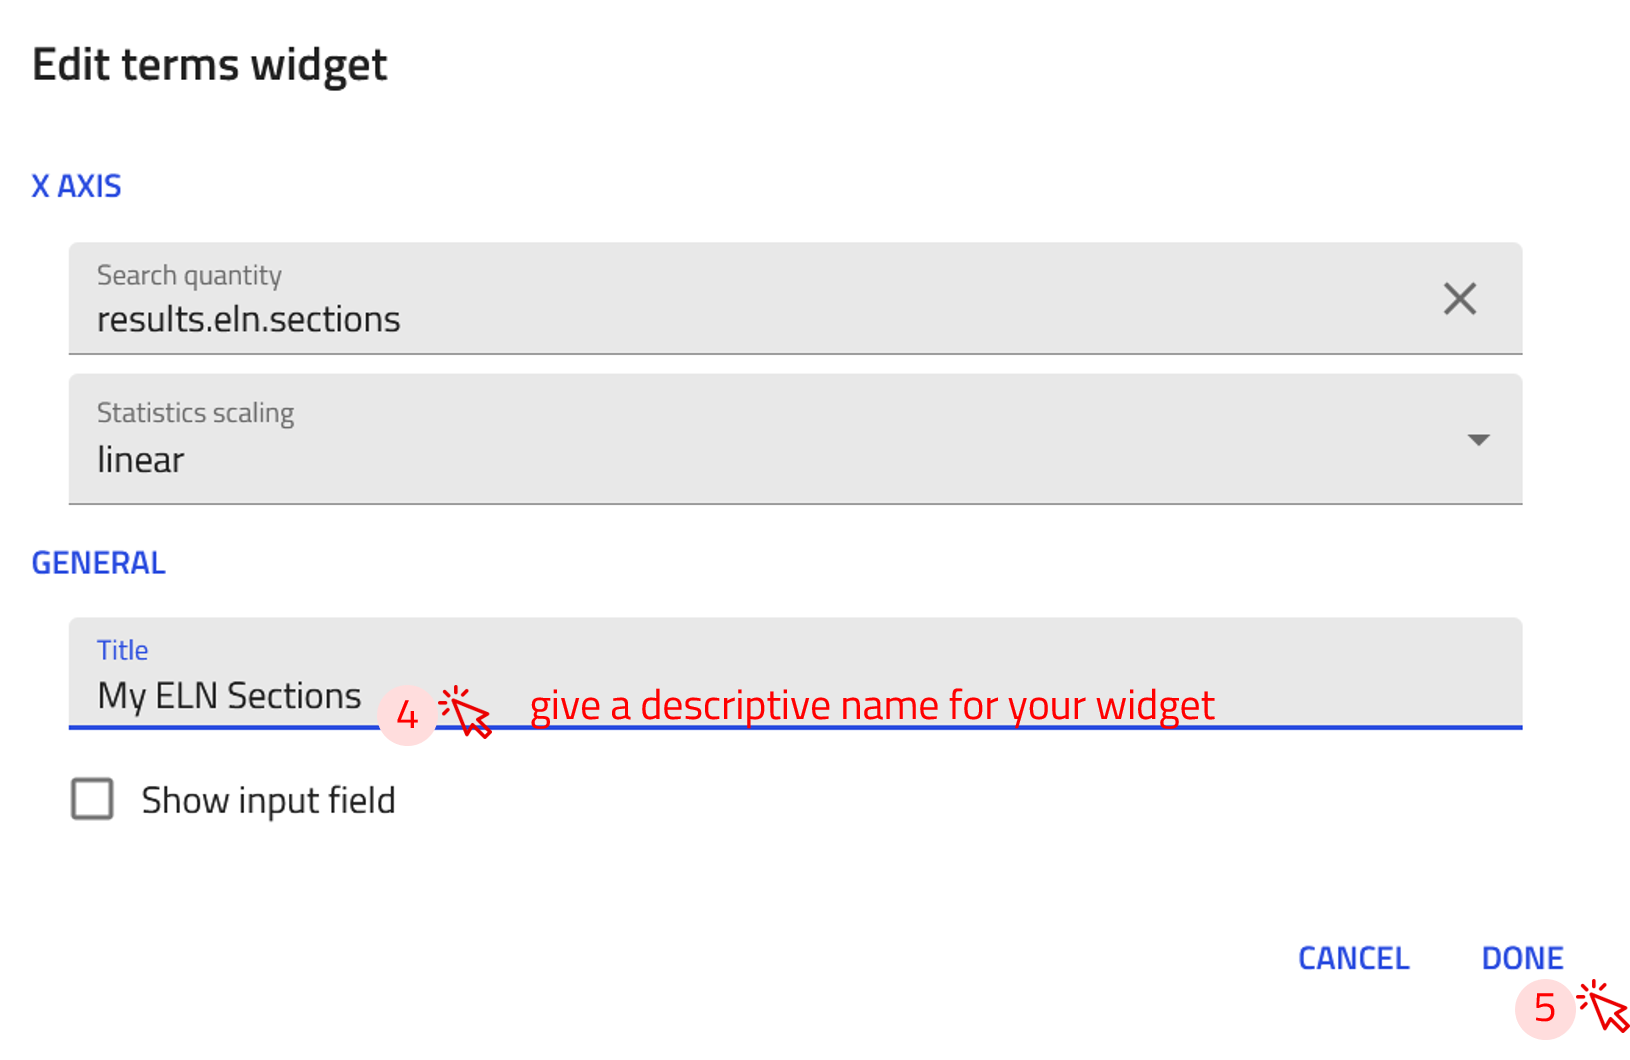Screen dimensions: 1630x1060
Task: Click the X AXIS section heading
Action: tap(76, 186)
